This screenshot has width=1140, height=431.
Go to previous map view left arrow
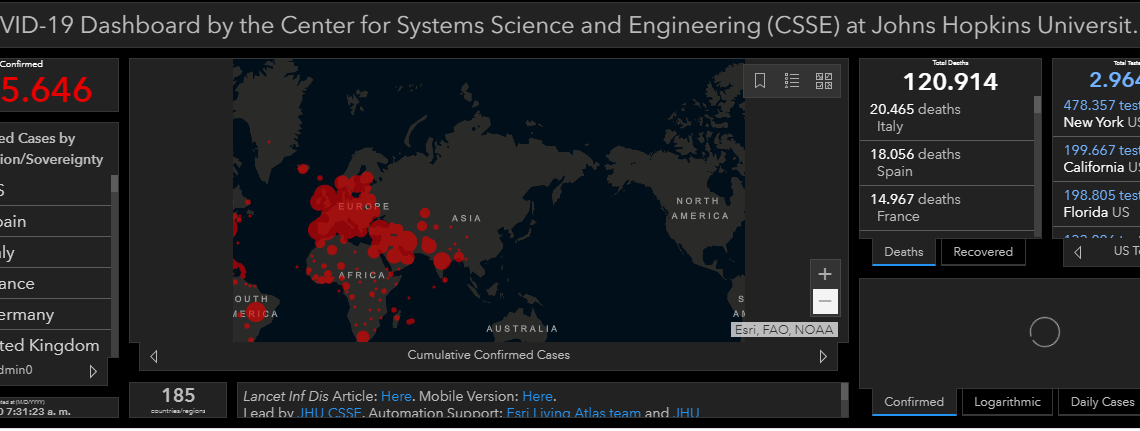click(x=153, y=356)
